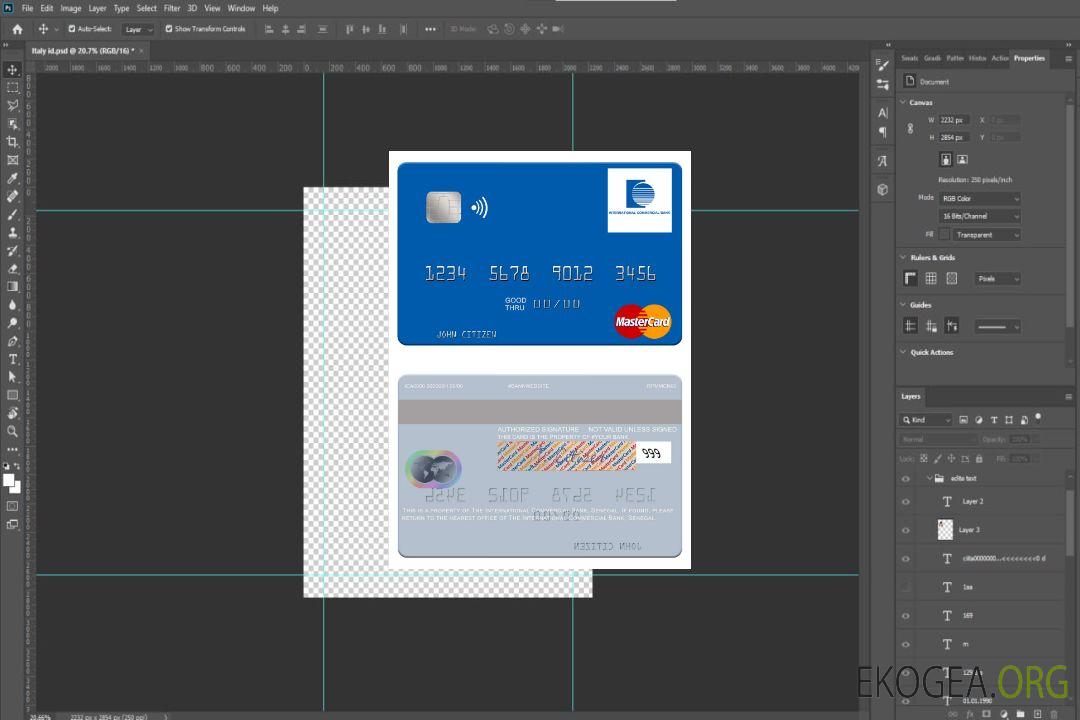
Task: Select the Crop tool
Action: pos(12,142)
